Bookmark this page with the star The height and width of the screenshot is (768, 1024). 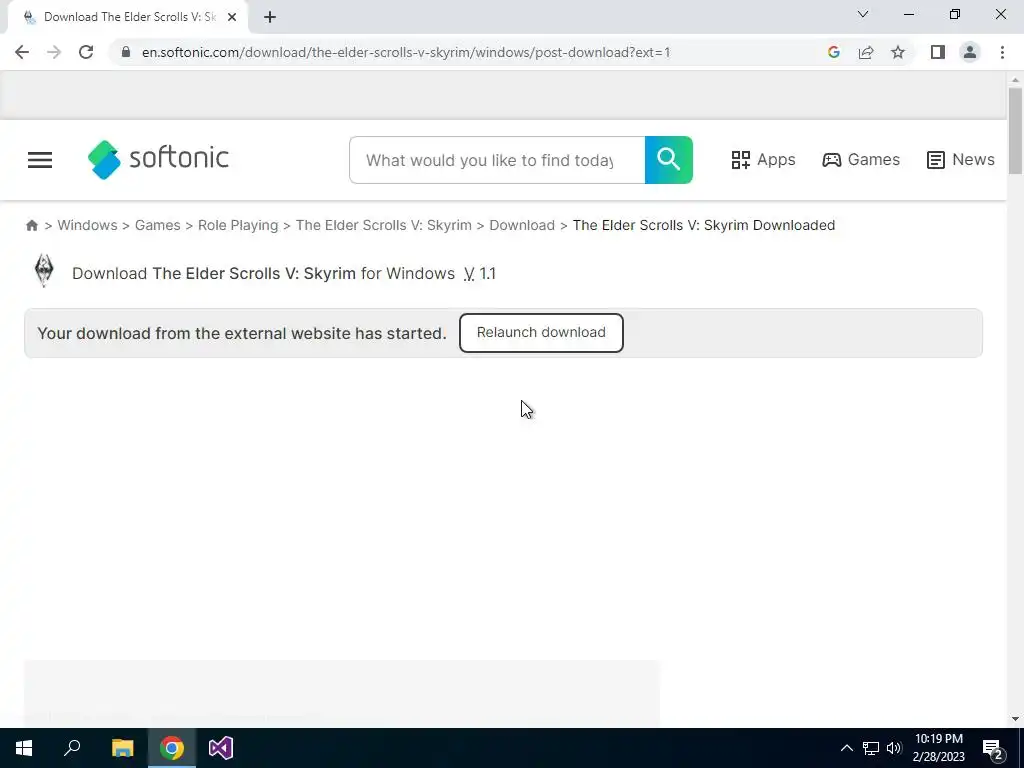tap(898, 52)
